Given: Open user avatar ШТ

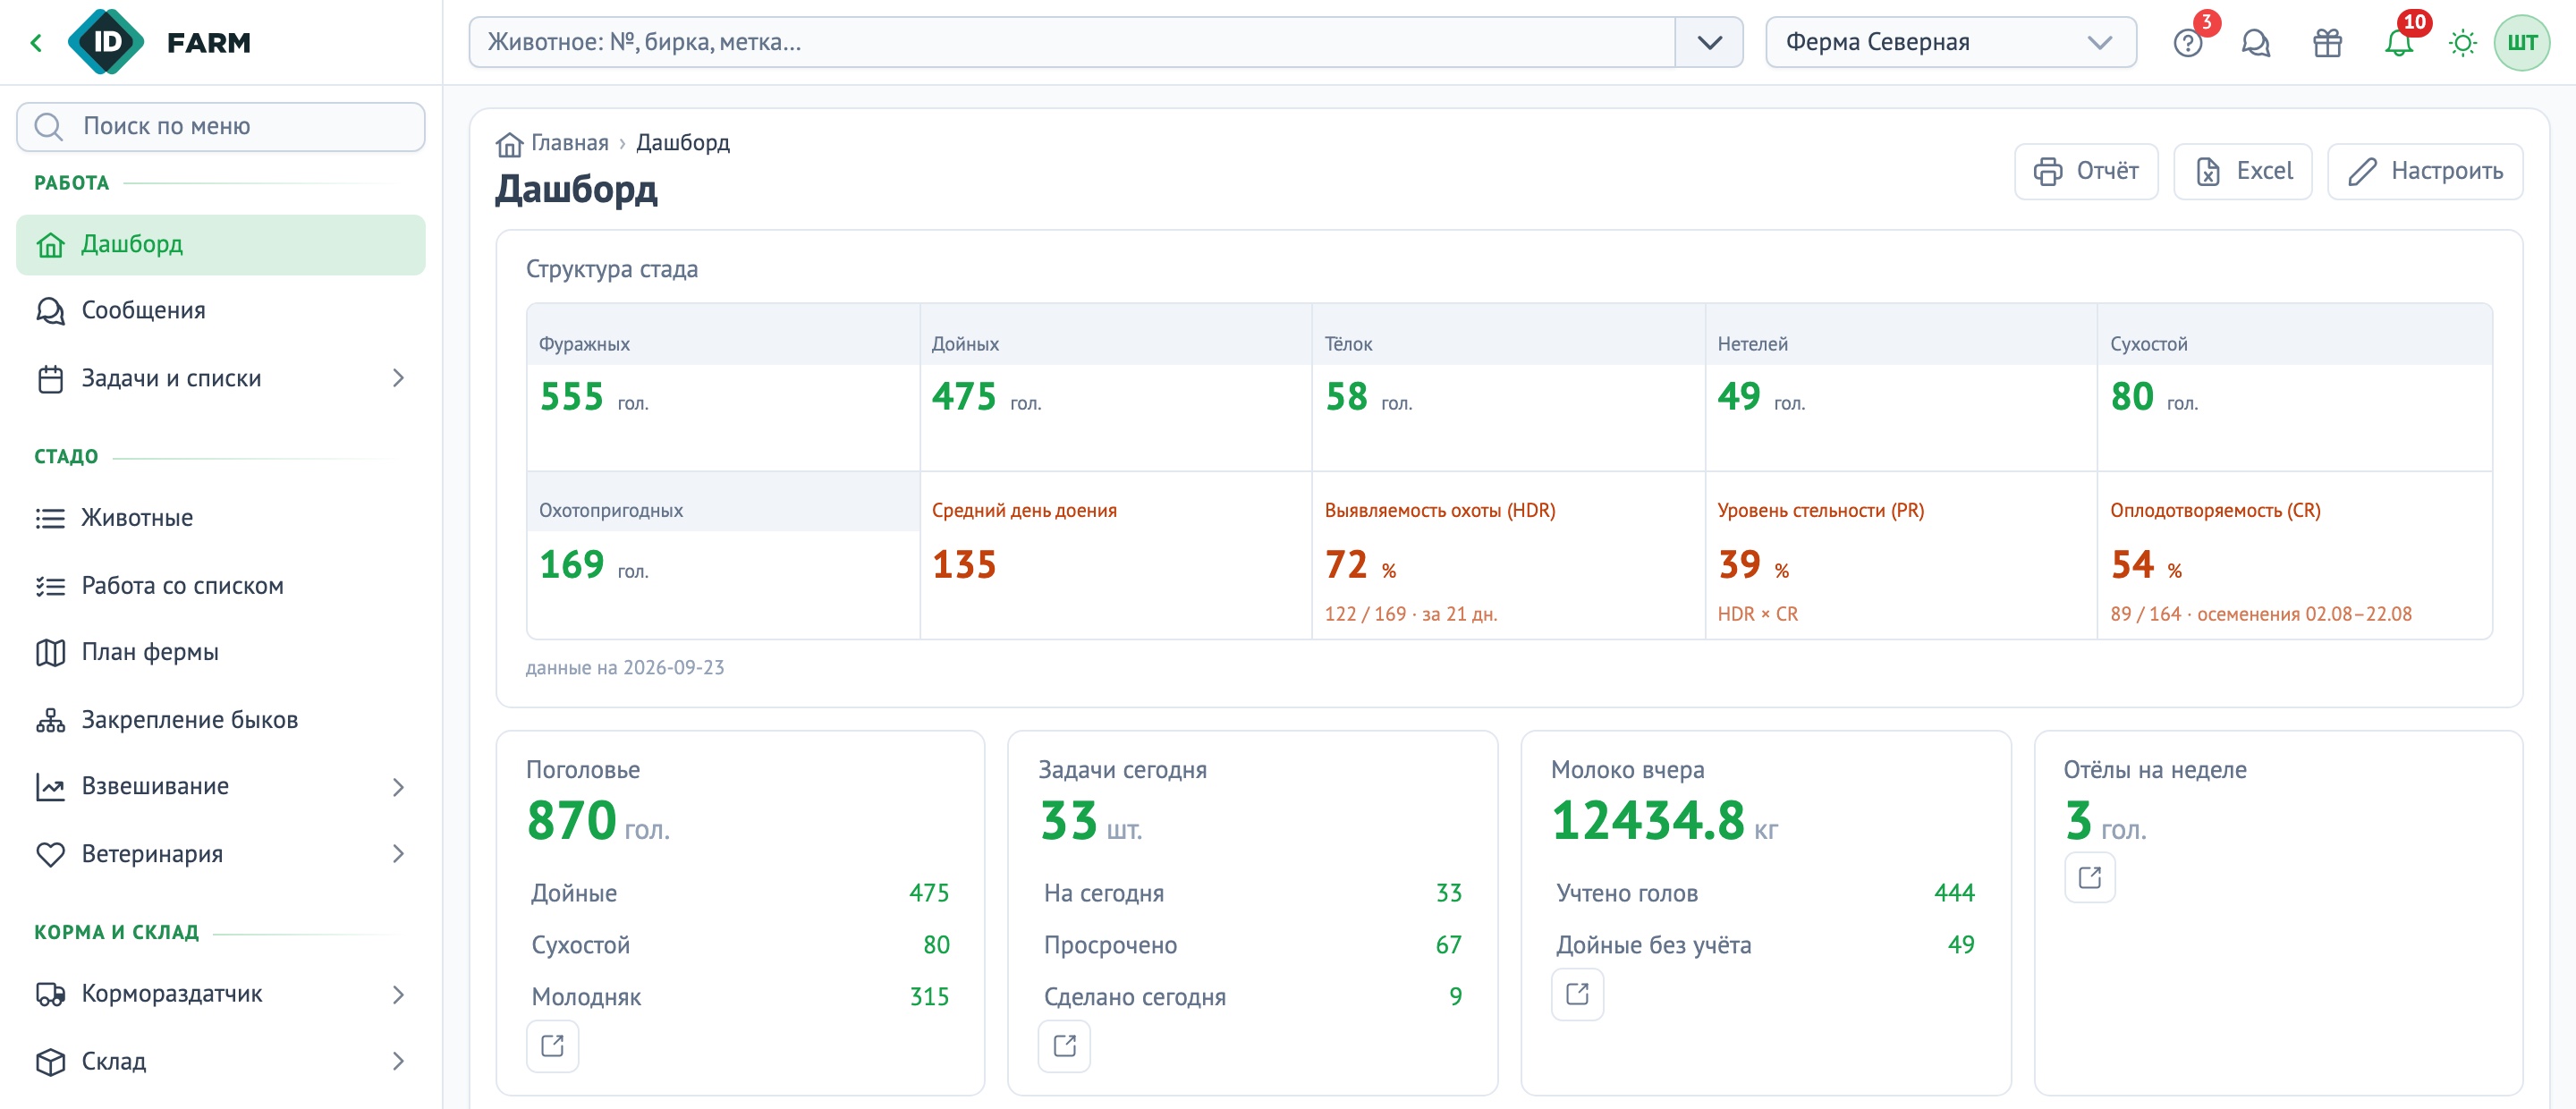Looking at the screenshot, I should pyautogui.click(x=2521, y=43).
